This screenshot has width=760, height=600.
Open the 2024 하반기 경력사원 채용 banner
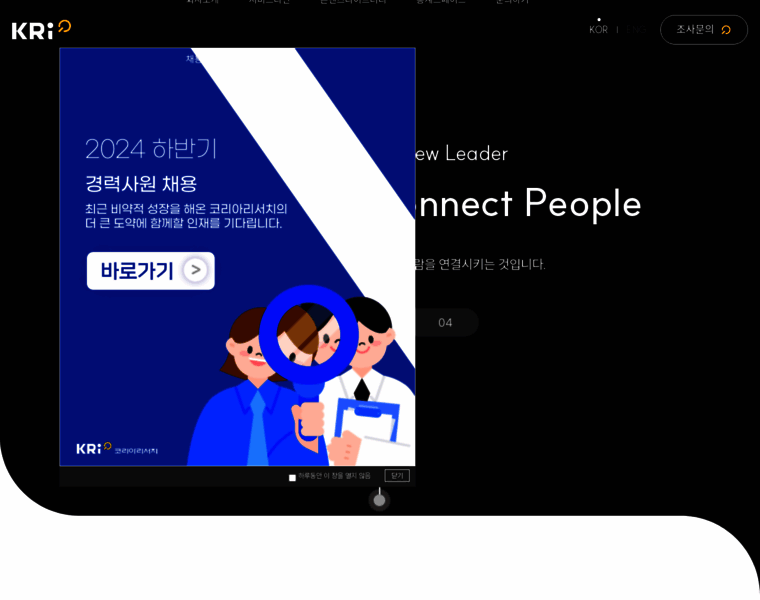237,256
